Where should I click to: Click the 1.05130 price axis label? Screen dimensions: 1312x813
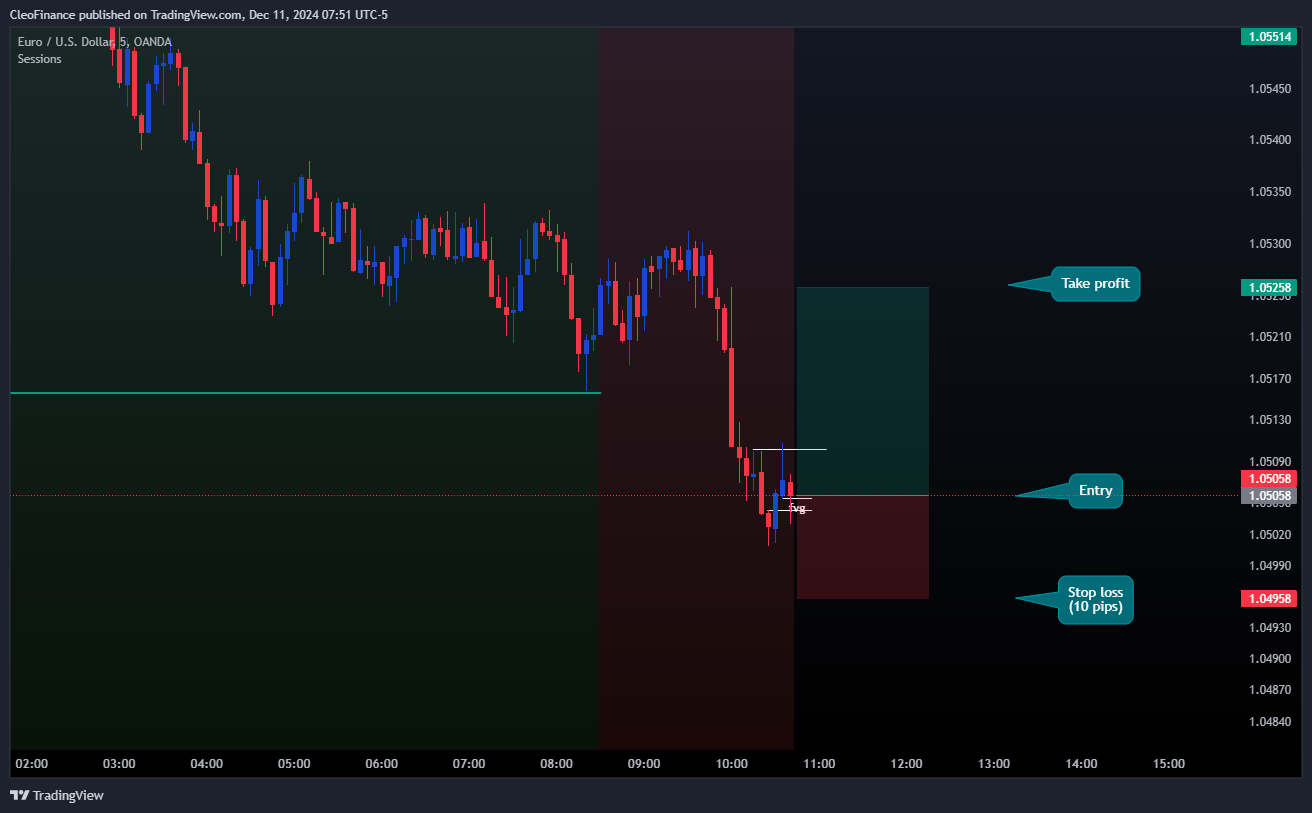click(1269, 420)
